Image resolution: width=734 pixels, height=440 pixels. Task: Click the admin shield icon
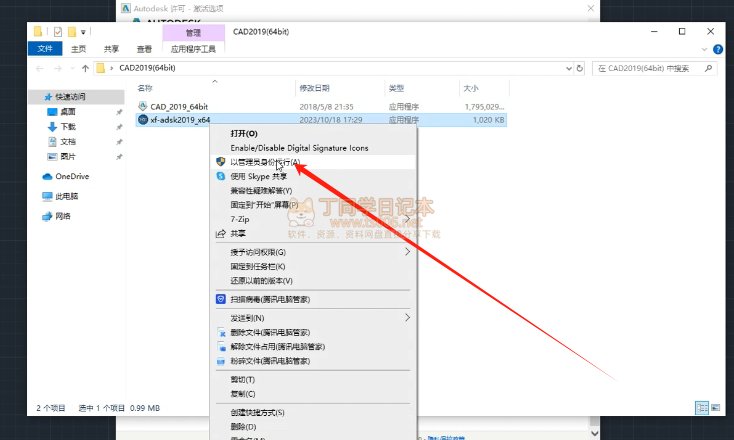point(221,162)
